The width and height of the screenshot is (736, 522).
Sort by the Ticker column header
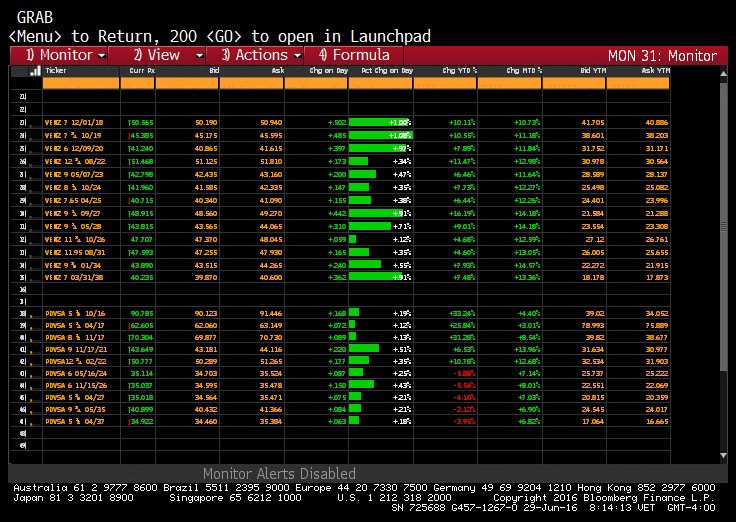pyautogui.click(x=56, y=71)
